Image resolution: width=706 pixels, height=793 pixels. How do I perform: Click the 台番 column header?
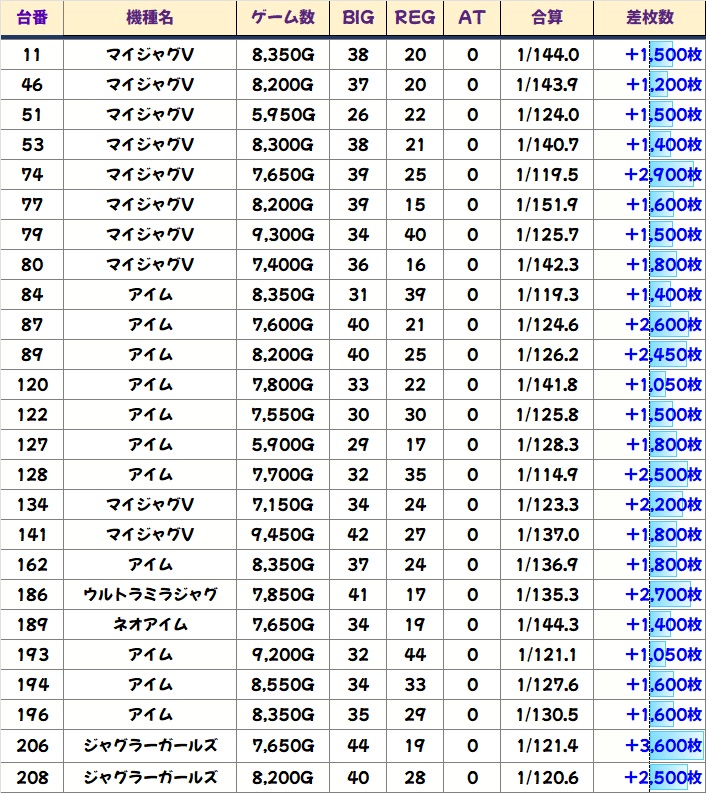pos(32,18)
